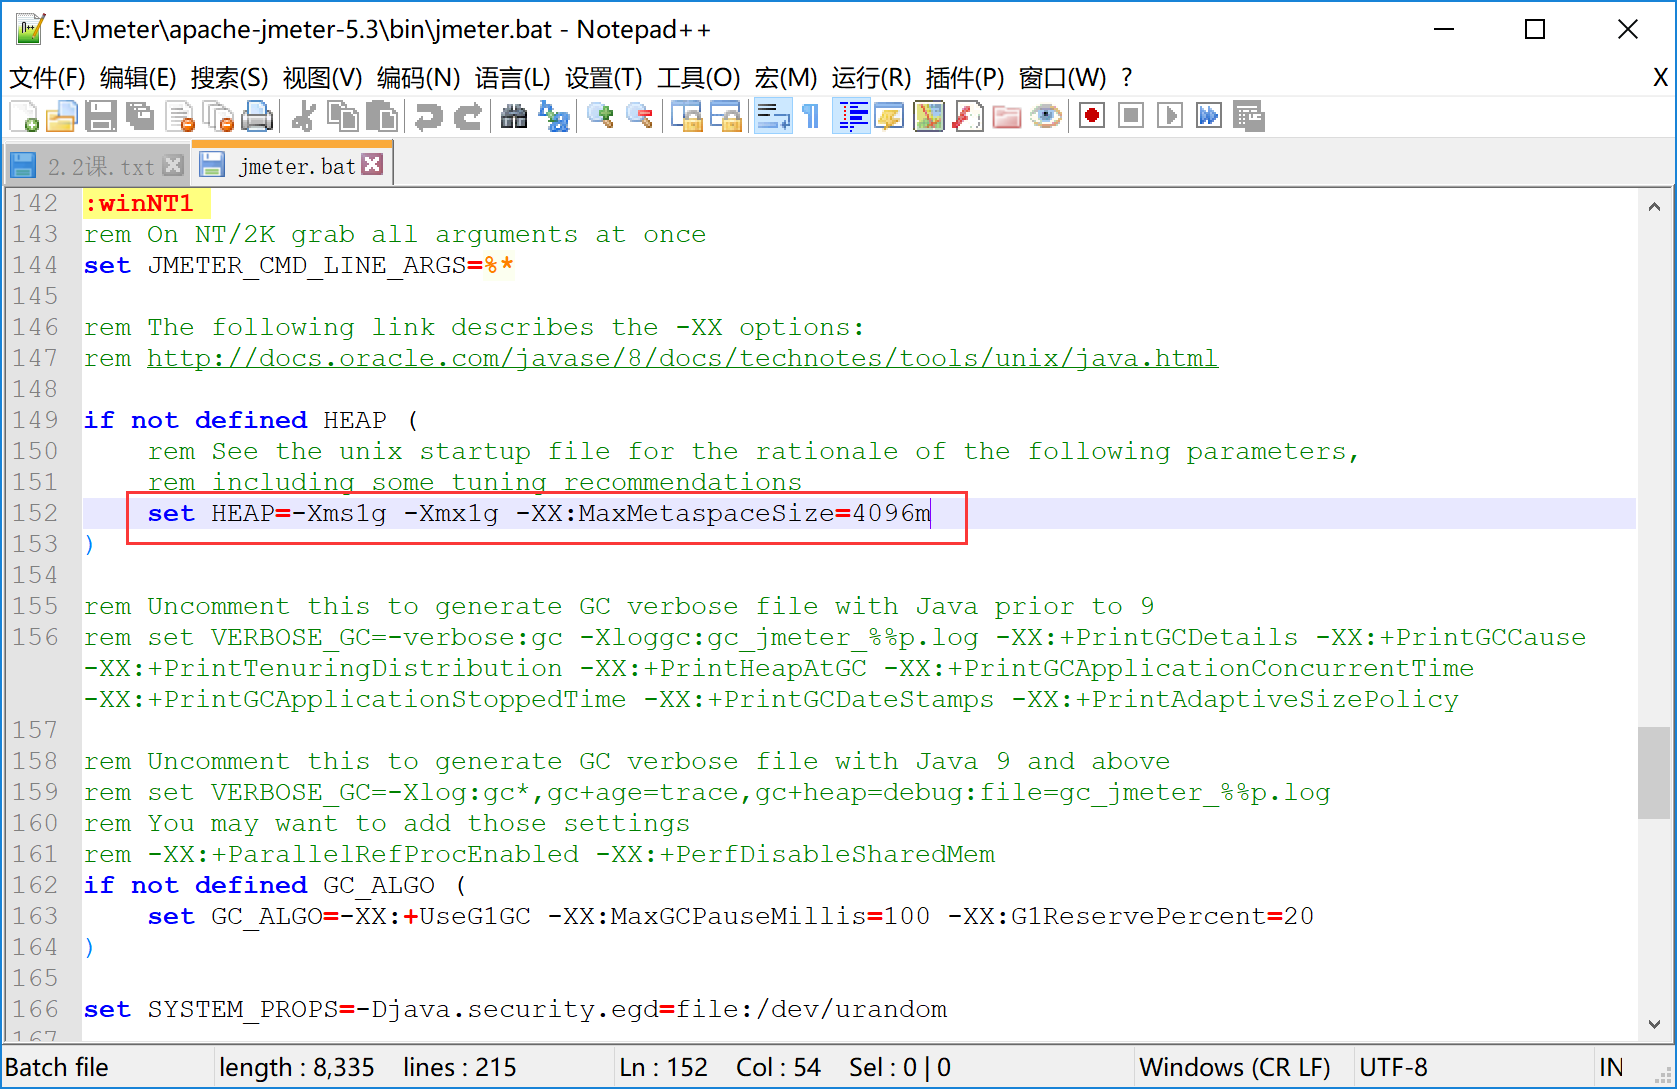
Task: Run macro multiple times icon
Action: click(x=1209, y=116)
